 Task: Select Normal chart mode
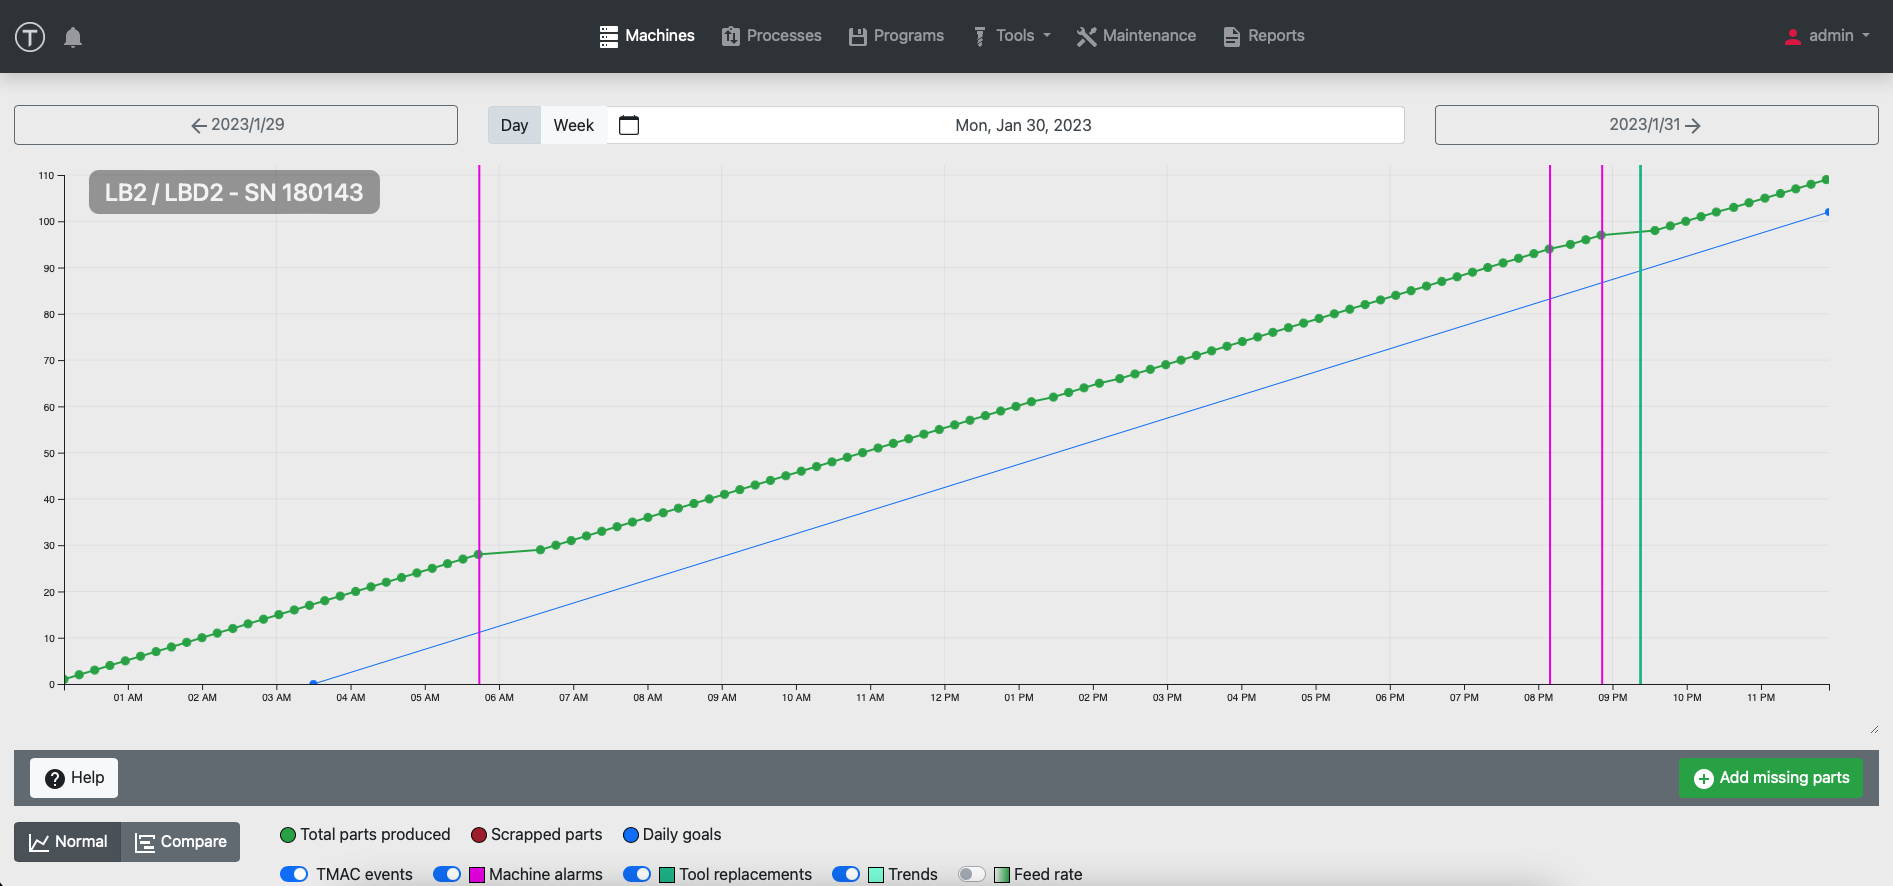point(68,842)
